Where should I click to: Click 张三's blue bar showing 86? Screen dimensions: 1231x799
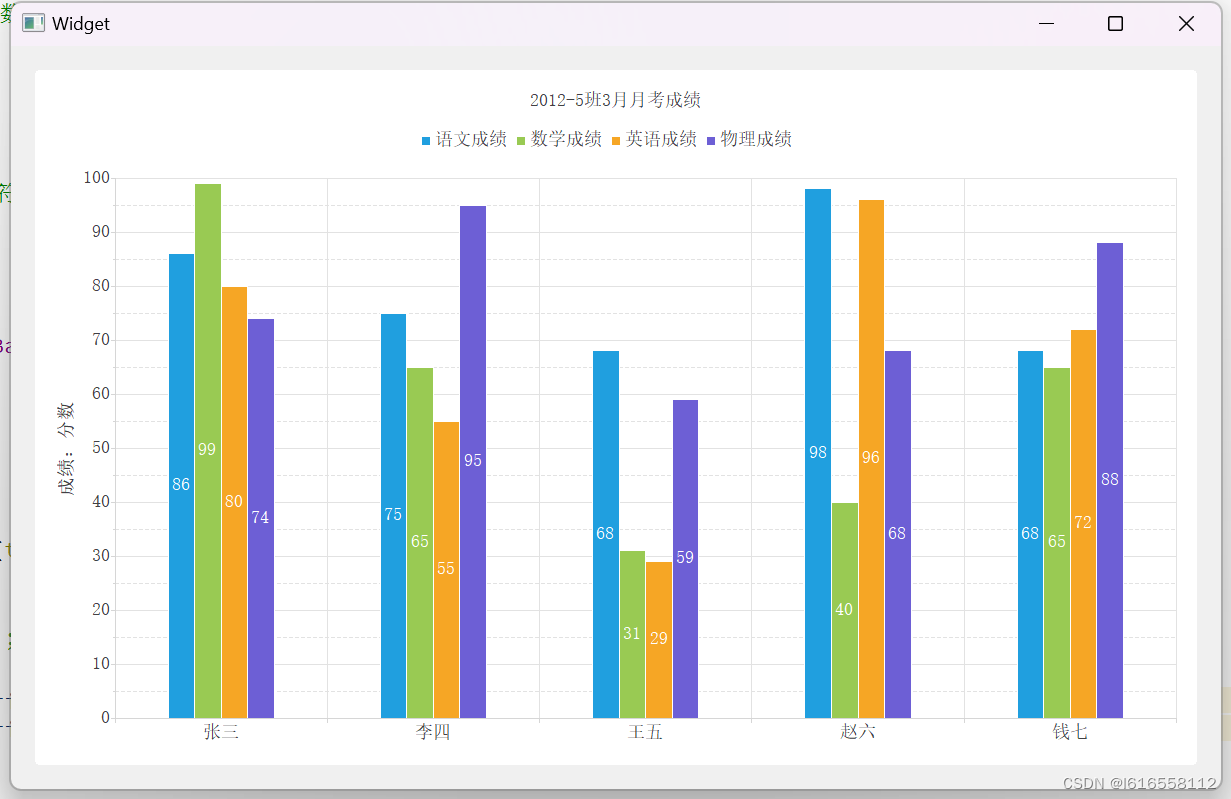180,480
